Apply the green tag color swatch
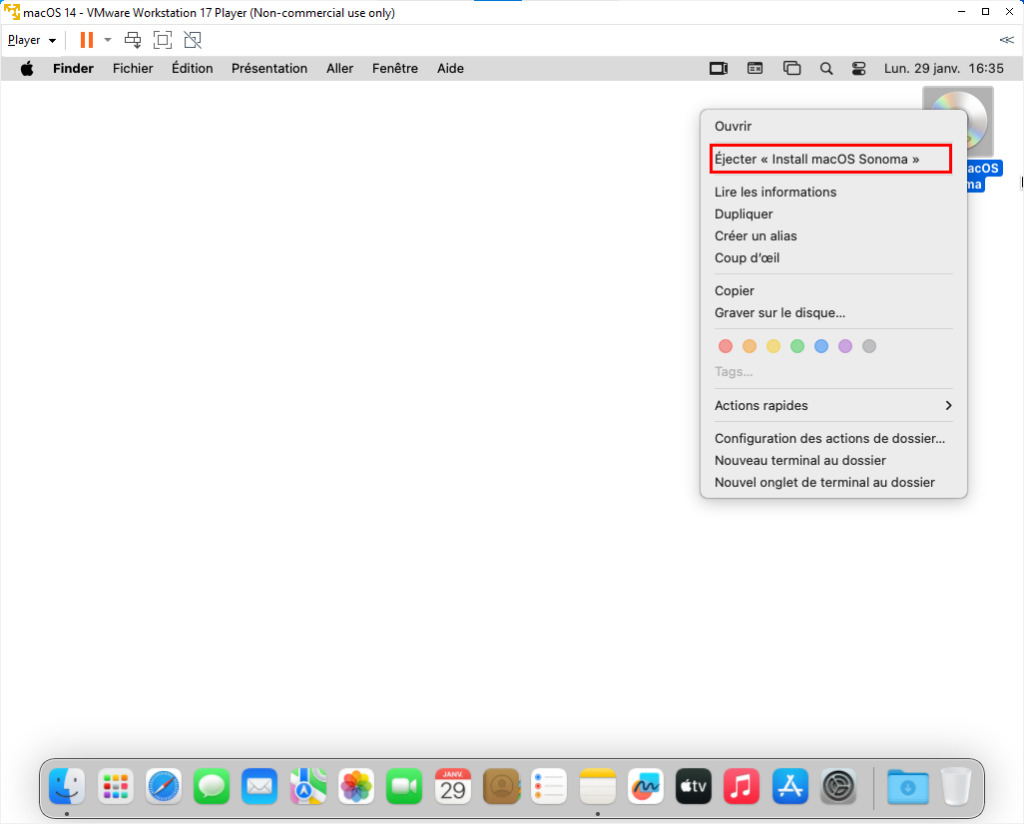This screenshot has height=824, width=1024. [797, 346]
